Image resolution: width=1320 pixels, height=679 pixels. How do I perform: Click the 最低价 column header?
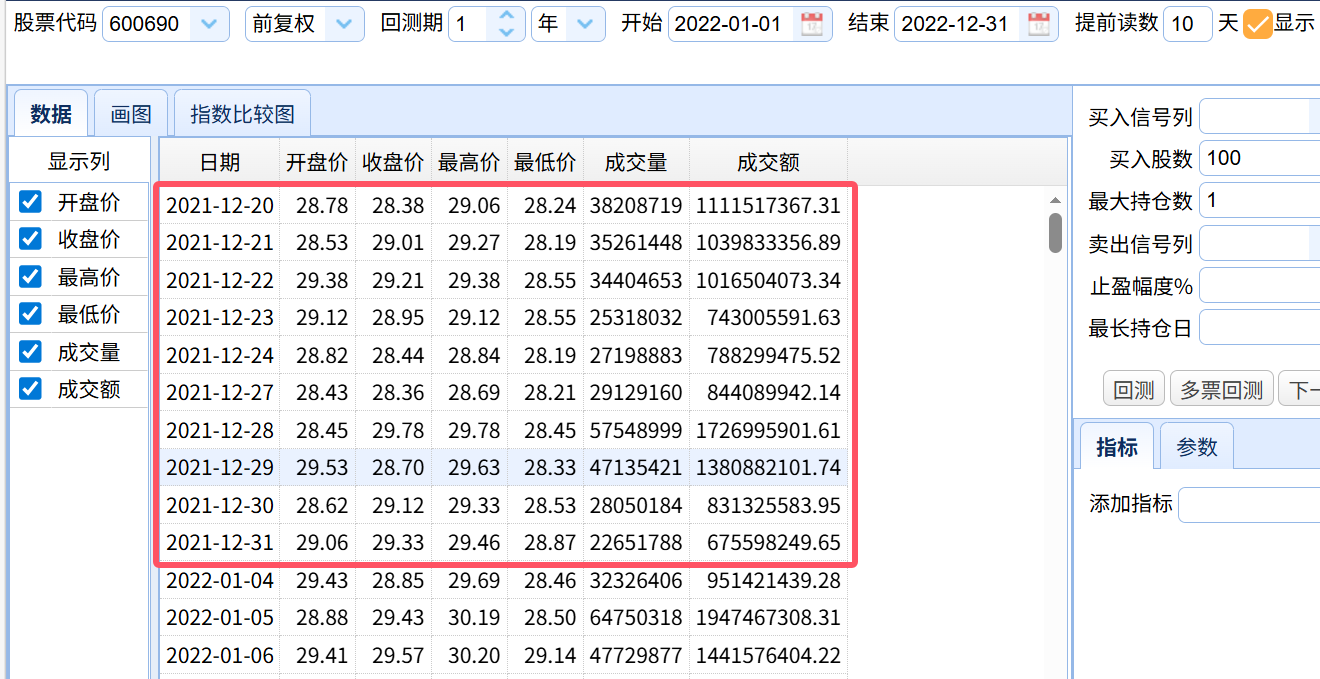click(546, 163)
